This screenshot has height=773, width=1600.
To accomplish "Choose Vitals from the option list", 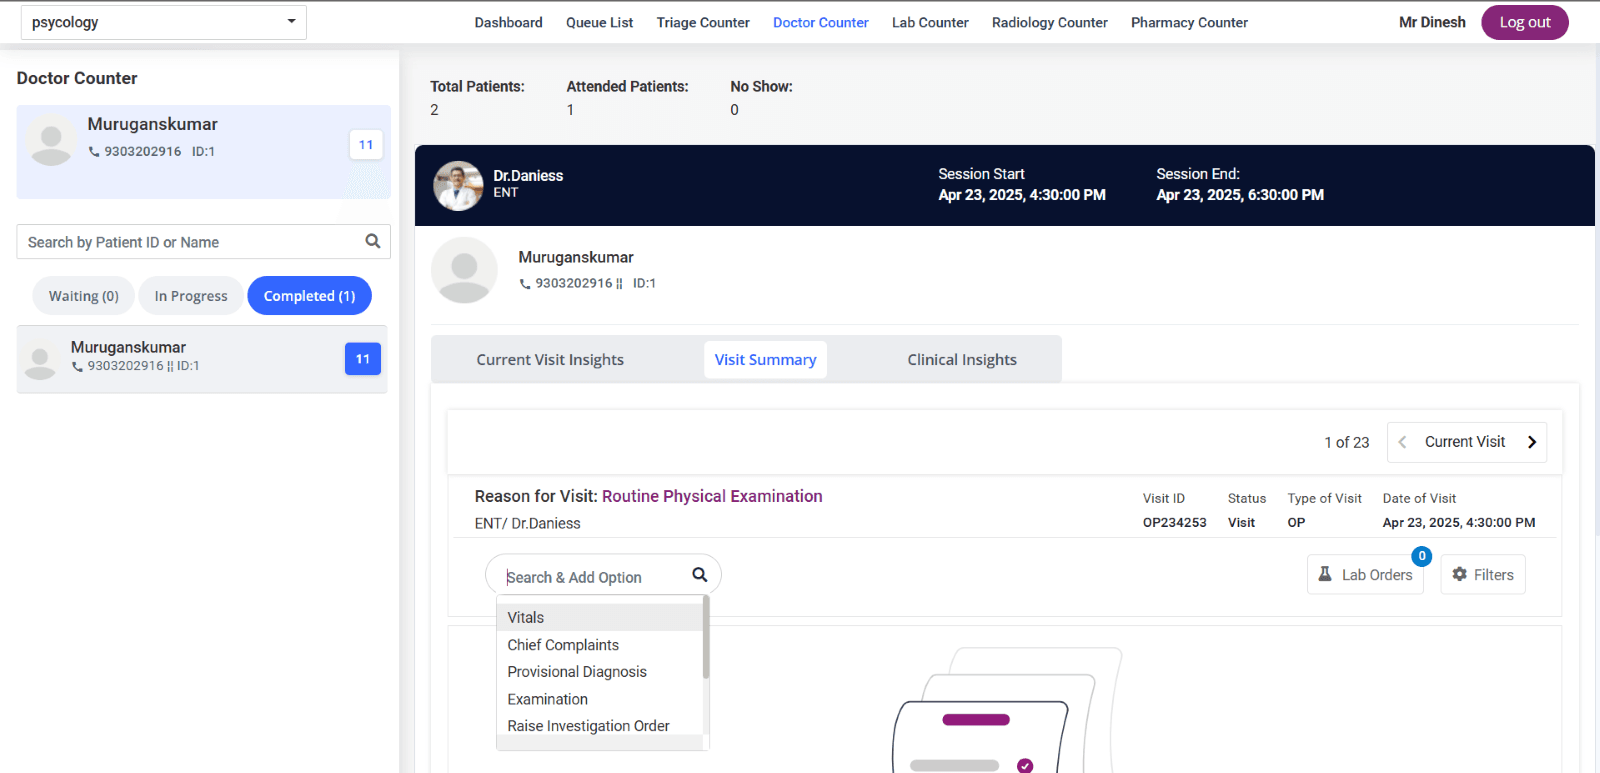I will coord(526,618).
